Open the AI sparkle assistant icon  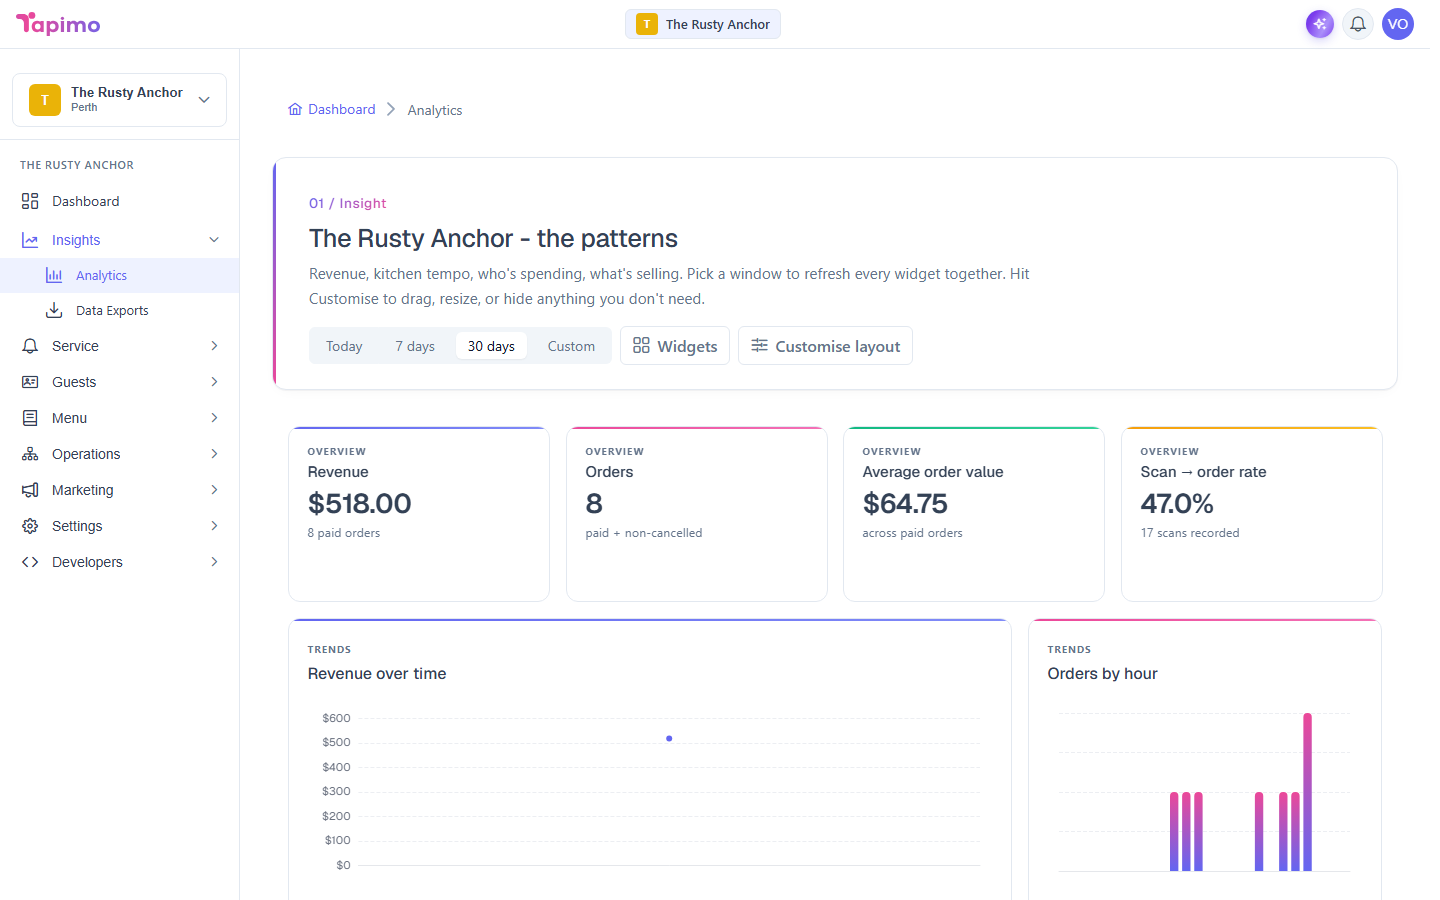click(x=1320, y=24)
